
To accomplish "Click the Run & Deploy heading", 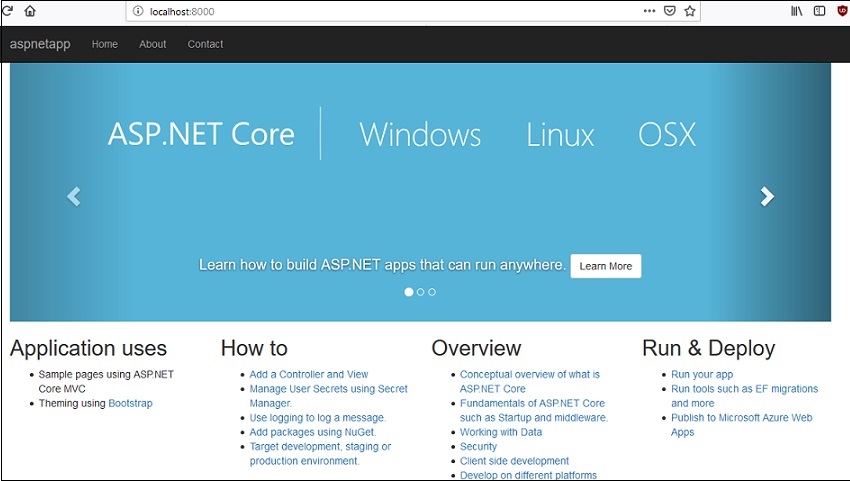I will [709, 348].
